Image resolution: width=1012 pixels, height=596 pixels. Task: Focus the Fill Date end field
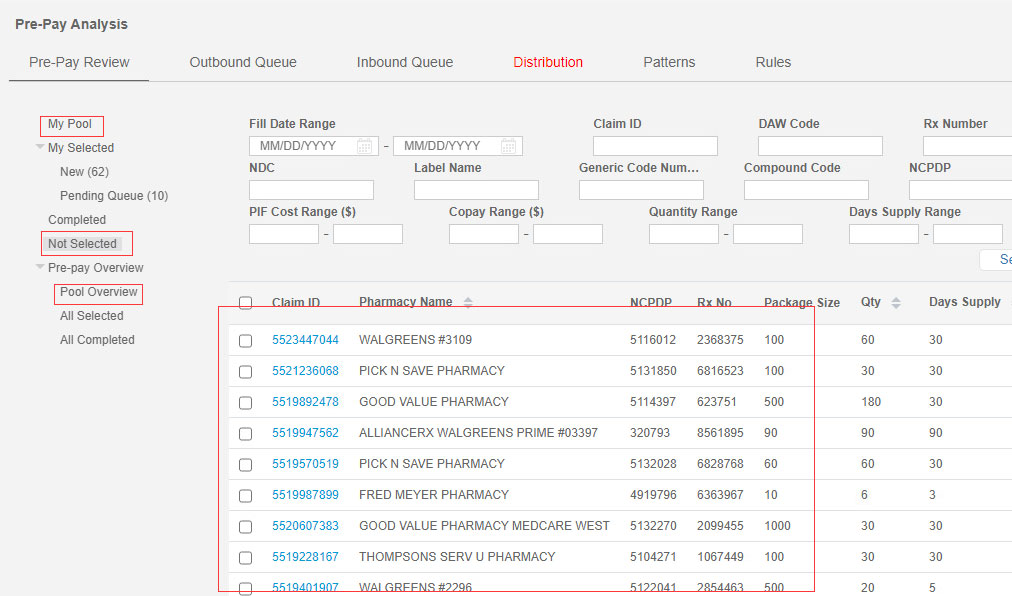coord(458,146)
